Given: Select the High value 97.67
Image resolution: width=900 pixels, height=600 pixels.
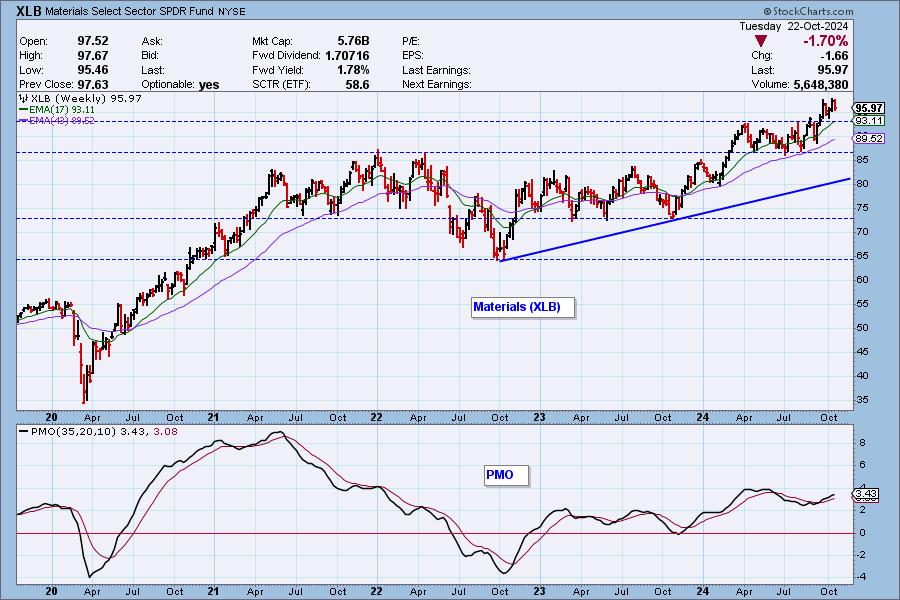Looking at the screenshot, I should 92,56.
